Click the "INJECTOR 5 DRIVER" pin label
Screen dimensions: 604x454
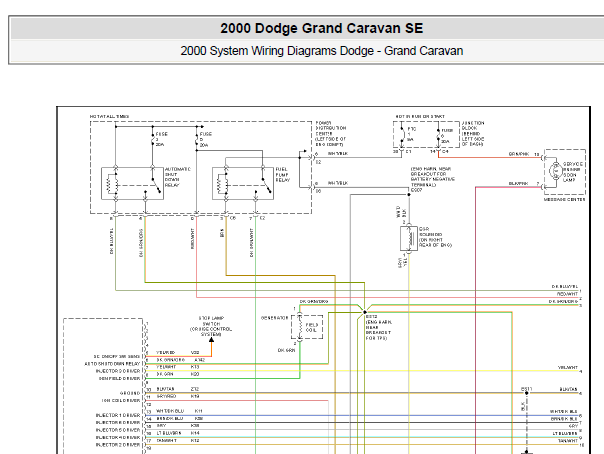(x=118, y=430)
